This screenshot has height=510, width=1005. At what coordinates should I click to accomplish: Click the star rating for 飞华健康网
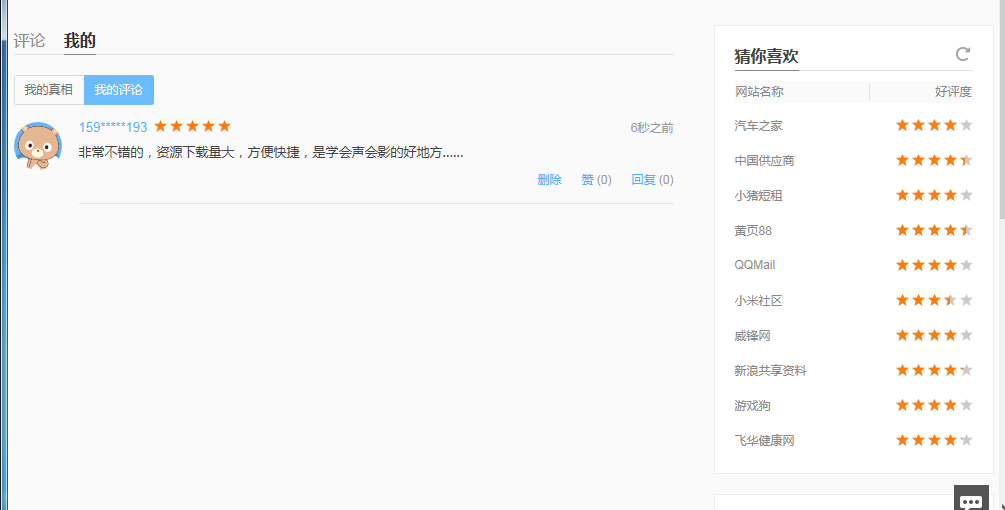pyautogui.click(x=933, y=441)
